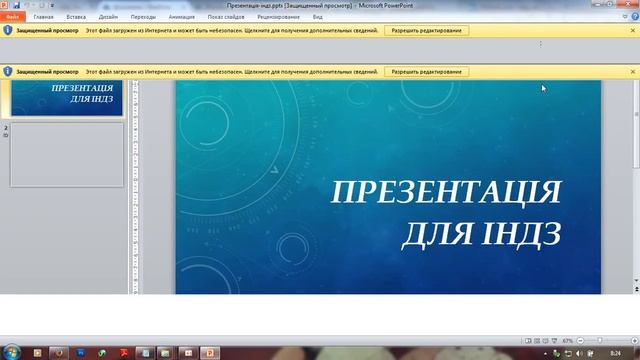The image size is (640, 360).
Task: Click the shield icon in upper Protected View bar
Action: pyautogui.click(x=8, y=30)
